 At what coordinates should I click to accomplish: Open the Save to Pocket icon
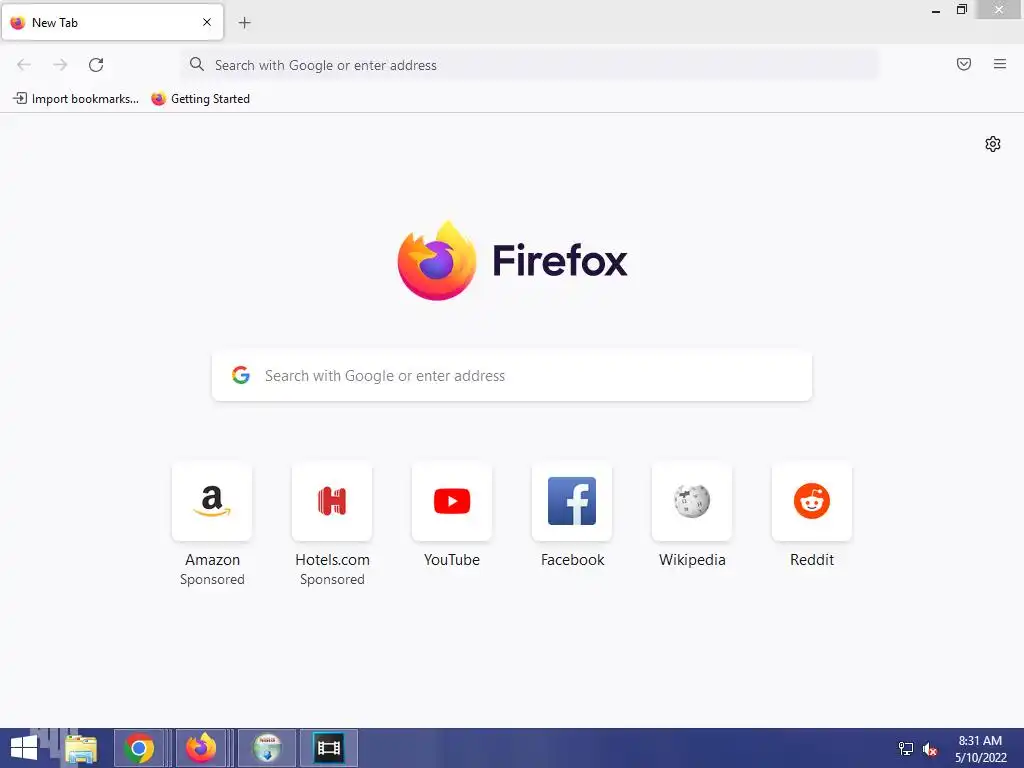[963, 64]
